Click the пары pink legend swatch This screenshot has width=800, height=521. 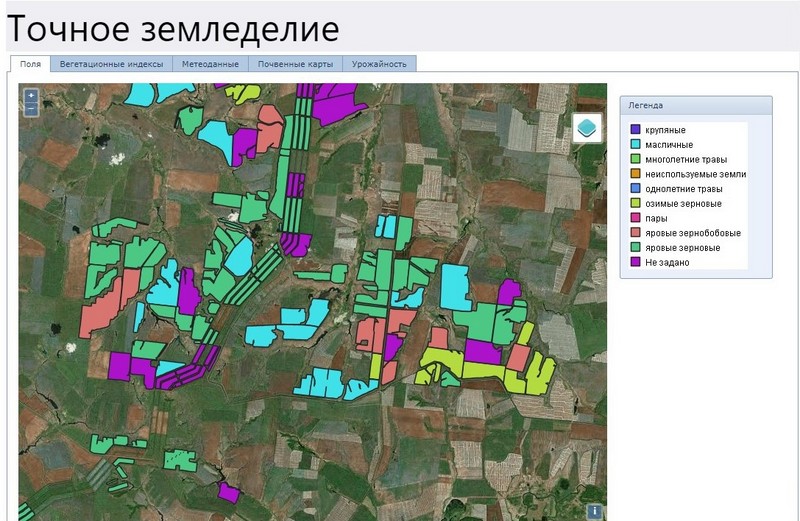(x=635, y=218)
